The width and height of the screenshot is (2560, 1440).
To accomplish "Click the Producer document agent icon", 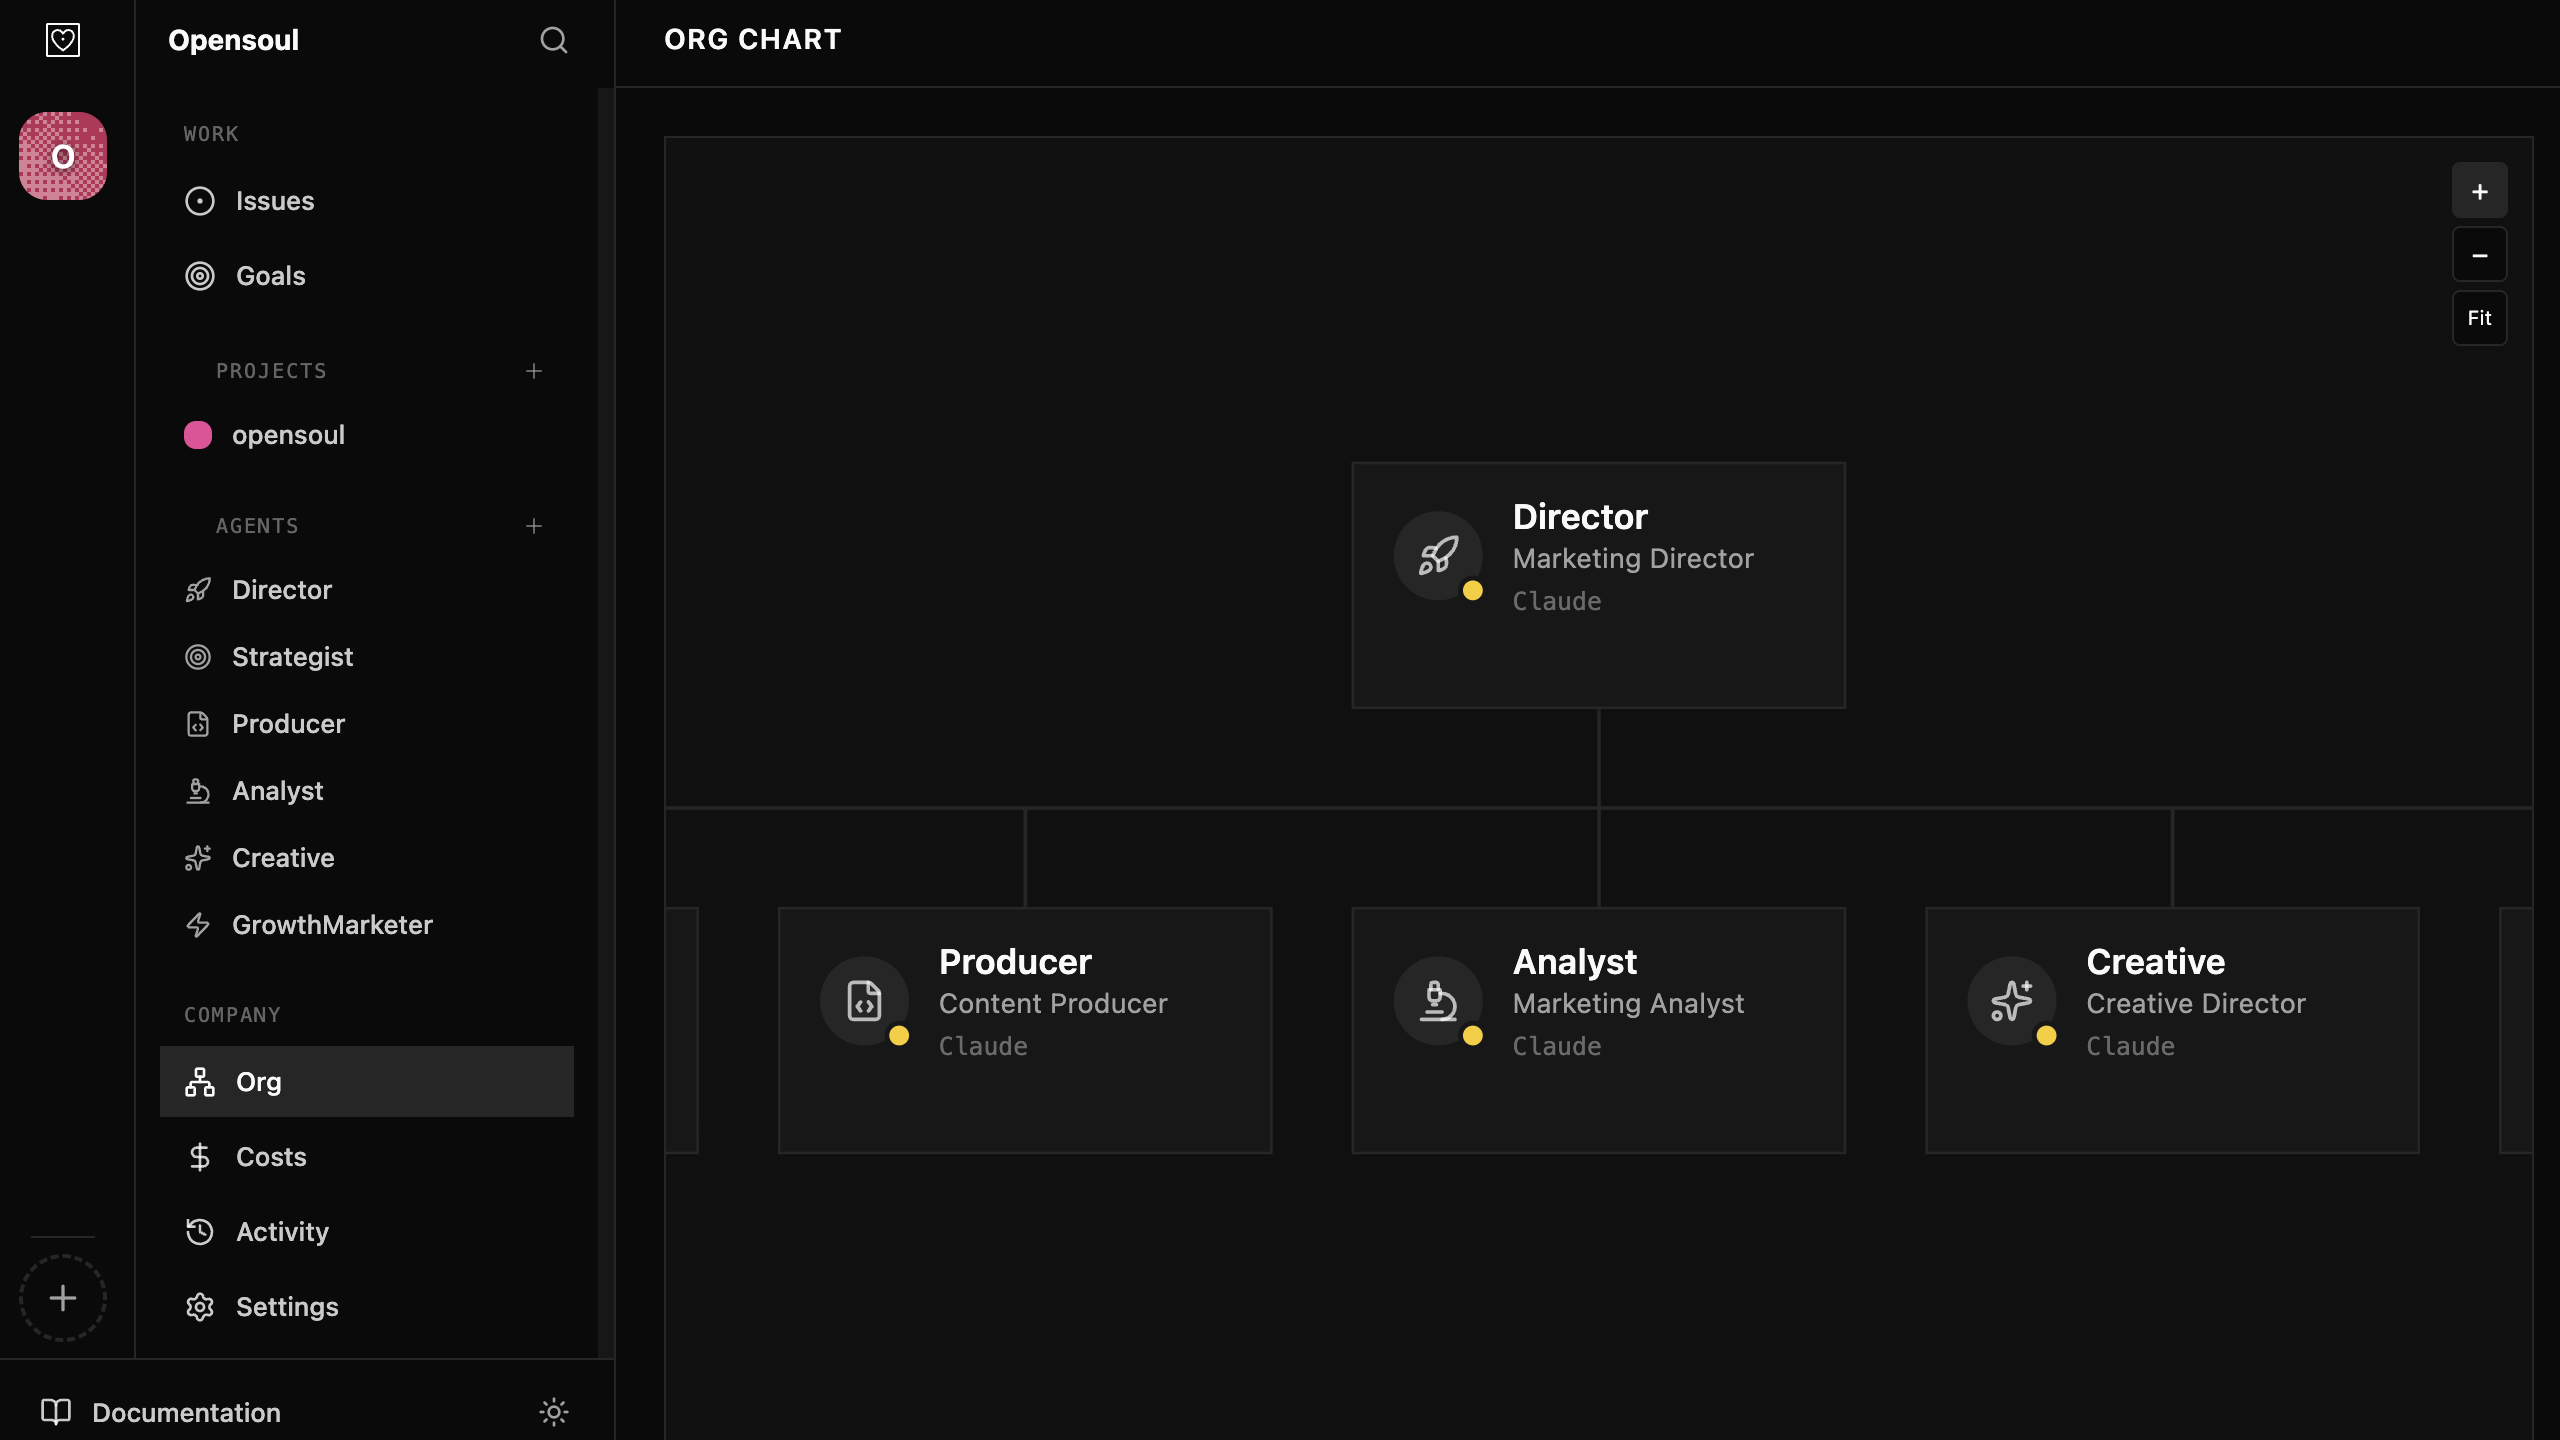I will pos(199,723).
